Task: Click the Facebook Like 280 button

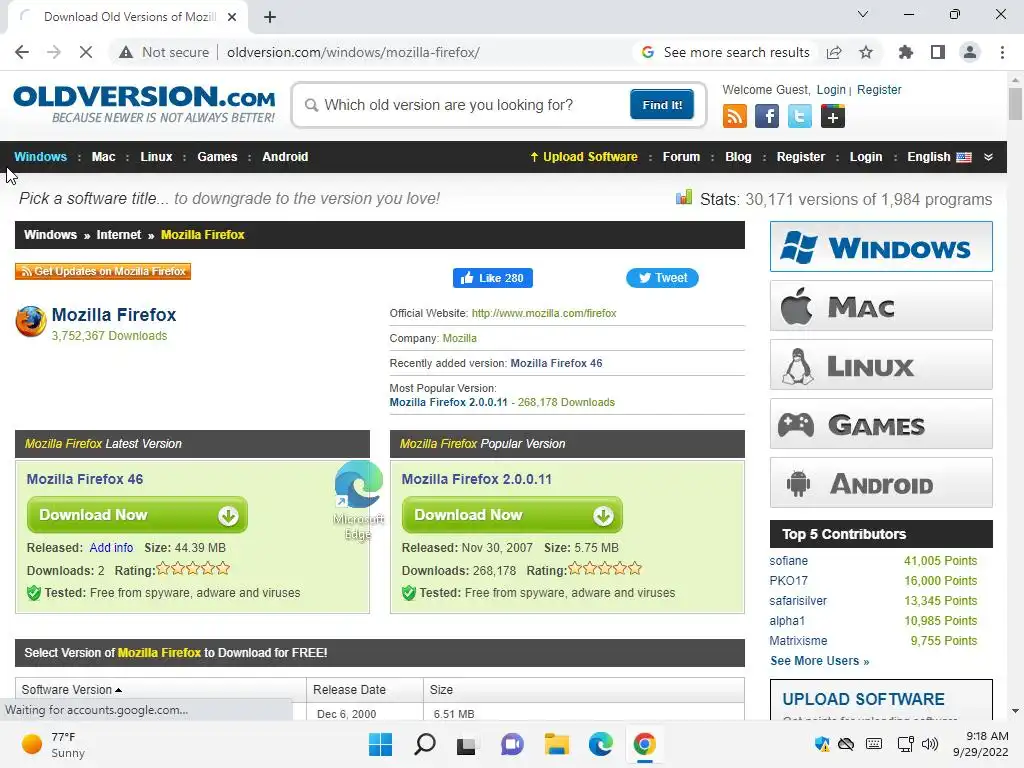Action: pos(492,278)
